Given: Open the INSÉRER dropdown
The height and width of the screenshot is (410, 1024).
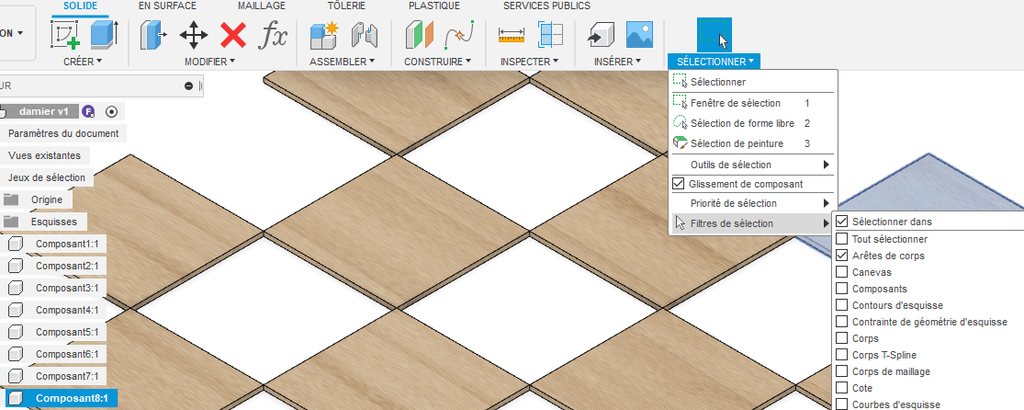Looking at the screenshot, I should click(x=617, y=61).
